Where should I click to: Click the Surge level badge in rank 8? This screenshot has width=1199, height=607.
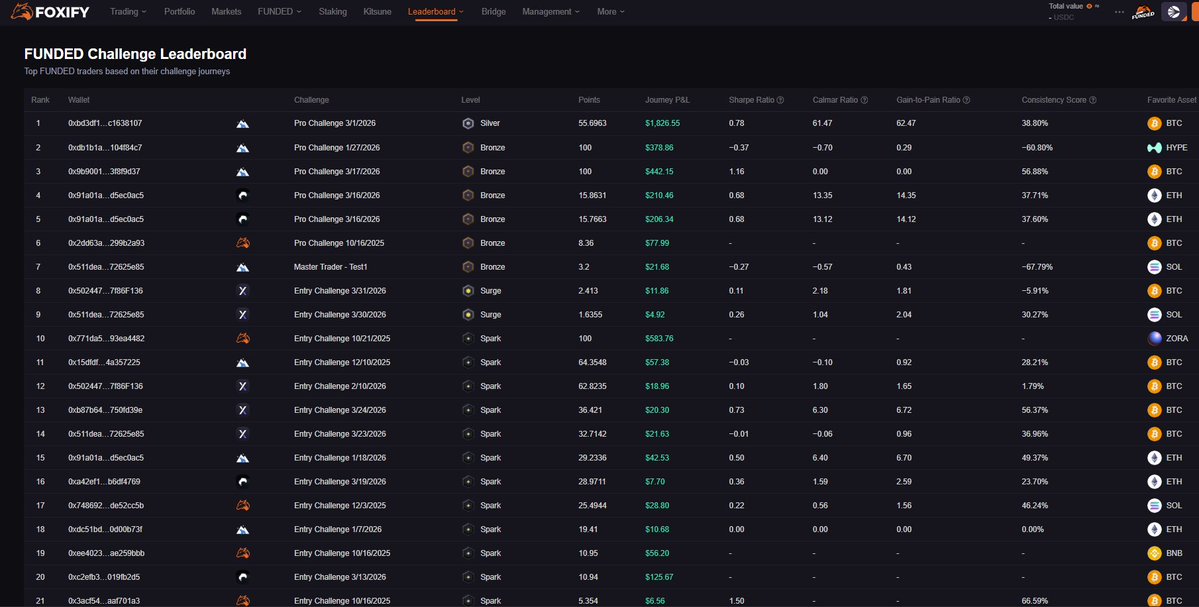468,291
